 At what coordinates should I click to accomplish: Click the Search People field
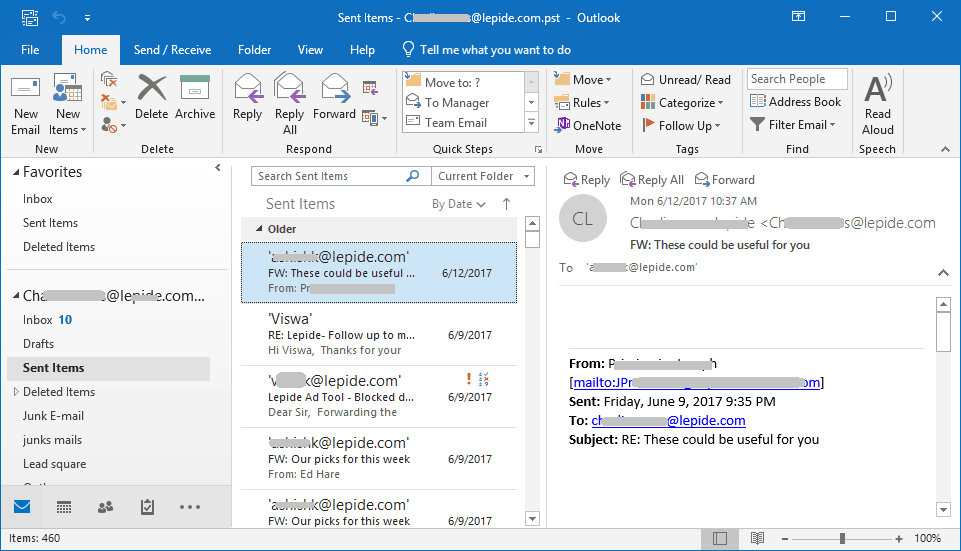pos(797,79)
